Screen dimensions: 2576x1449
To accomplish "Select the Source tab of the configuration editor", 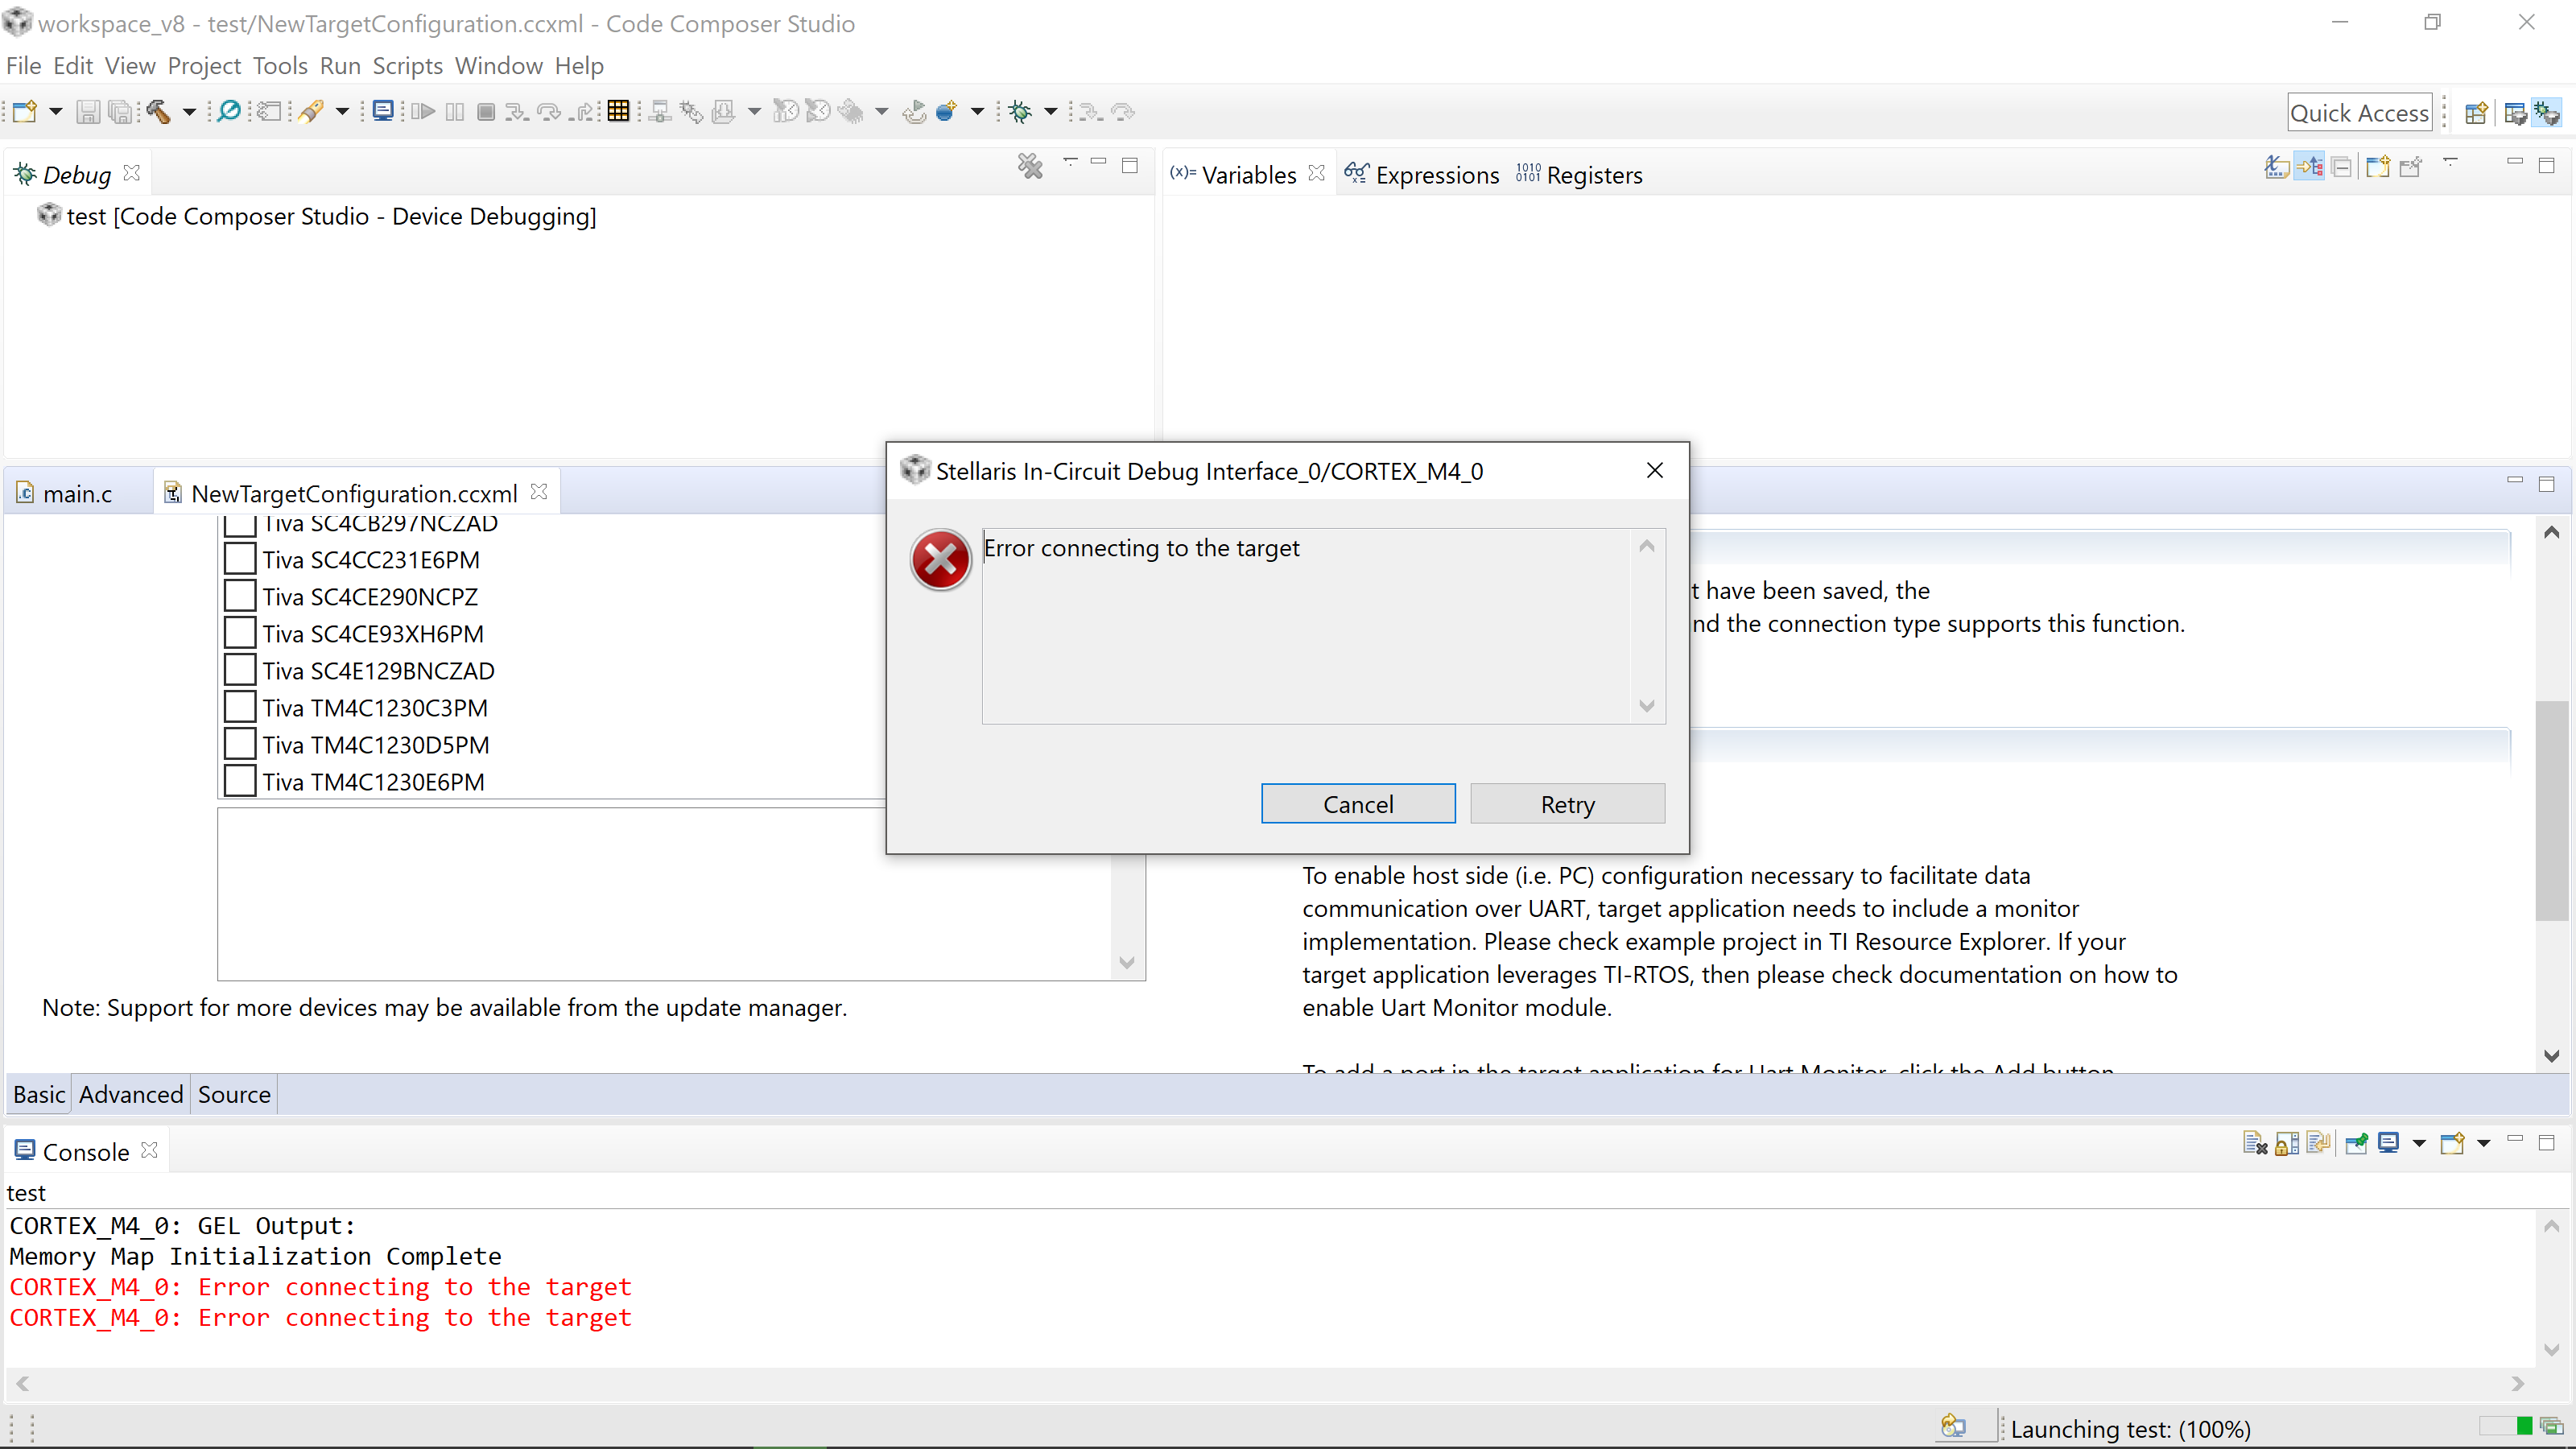I will 234,1095.
